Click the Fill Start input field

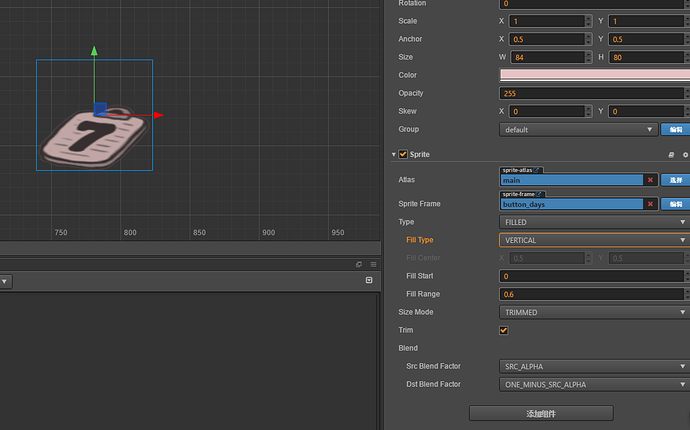pos(592,276)
